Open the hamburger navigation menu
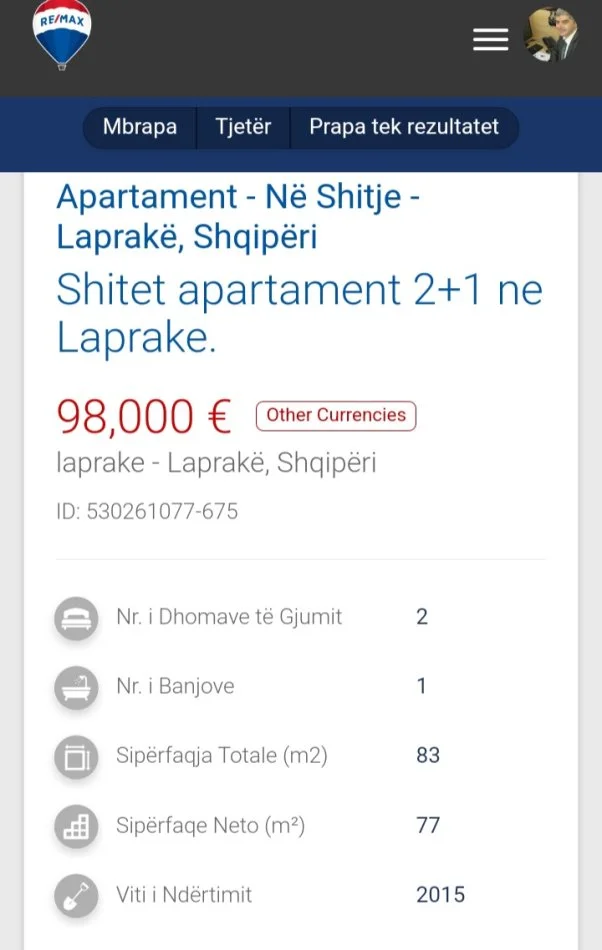Viewport: 602px width, 950px height. (x=490, y=39)
